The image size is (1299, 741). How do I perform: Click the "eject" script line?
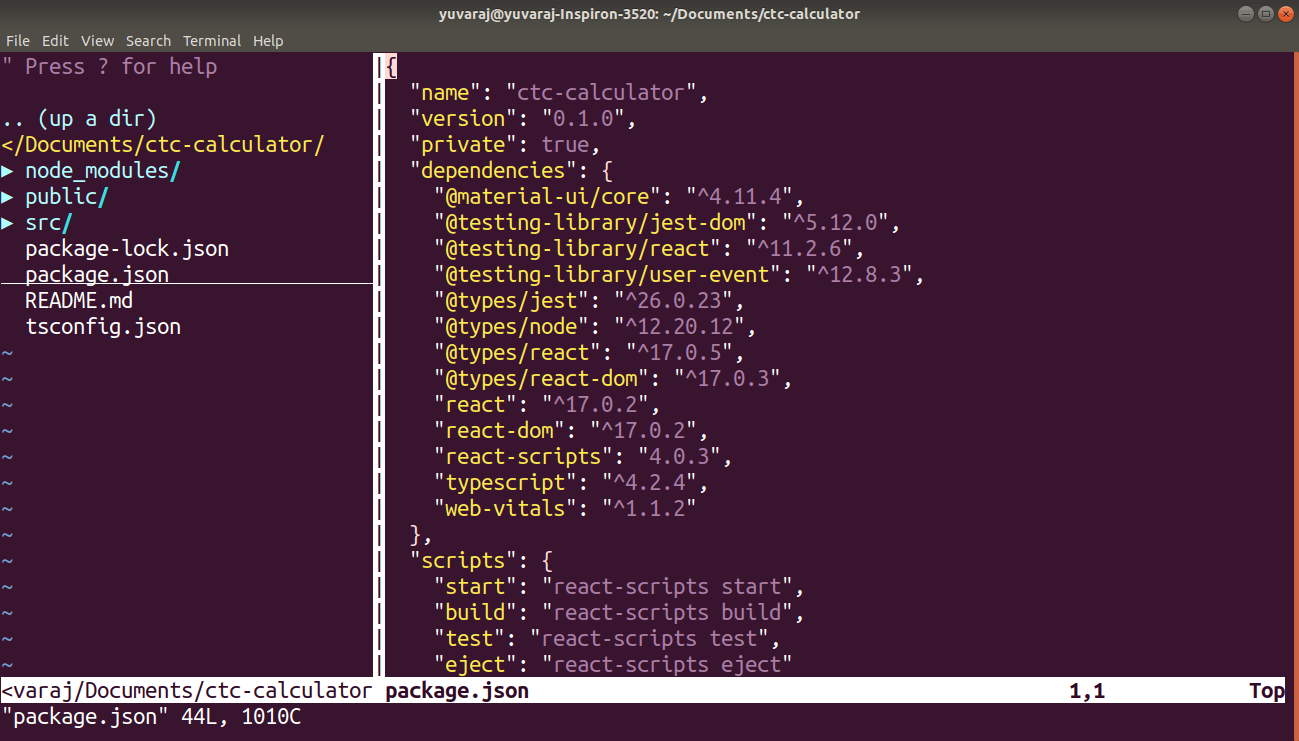[614, 665]
